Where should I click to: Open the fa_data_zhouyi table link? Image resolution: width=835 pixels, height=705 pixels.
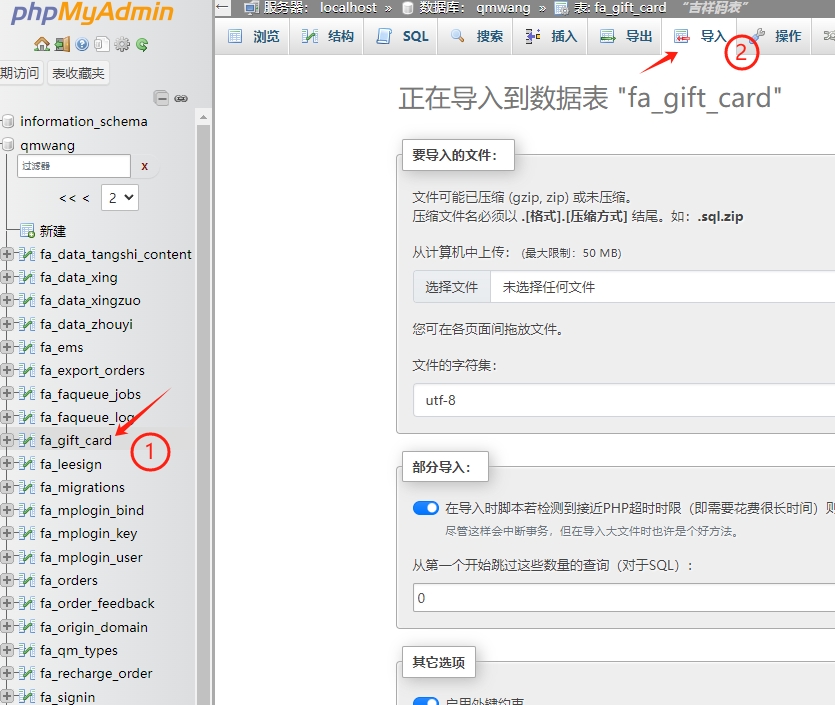[86, 324]
